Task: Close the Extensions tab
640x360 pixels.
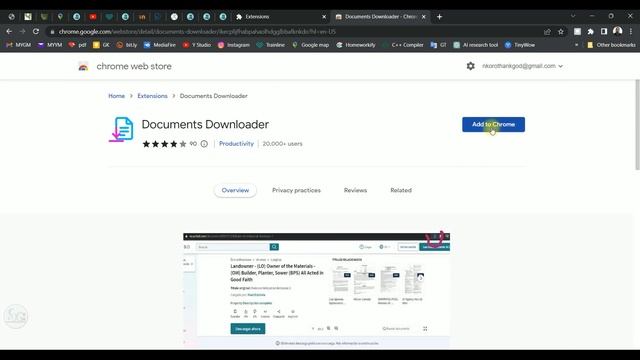Action: coord(324,17)
